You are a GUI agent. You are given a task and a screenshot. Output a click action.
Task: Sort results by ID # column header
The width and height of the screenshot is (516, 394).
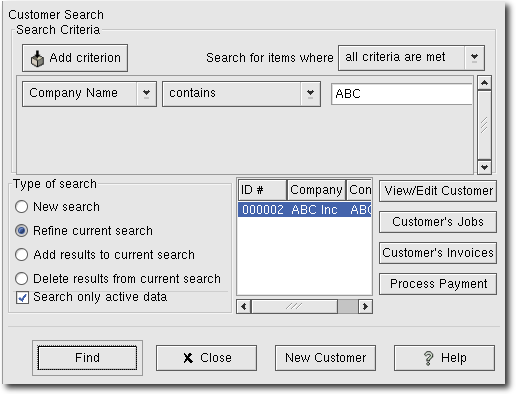(262, 190)
